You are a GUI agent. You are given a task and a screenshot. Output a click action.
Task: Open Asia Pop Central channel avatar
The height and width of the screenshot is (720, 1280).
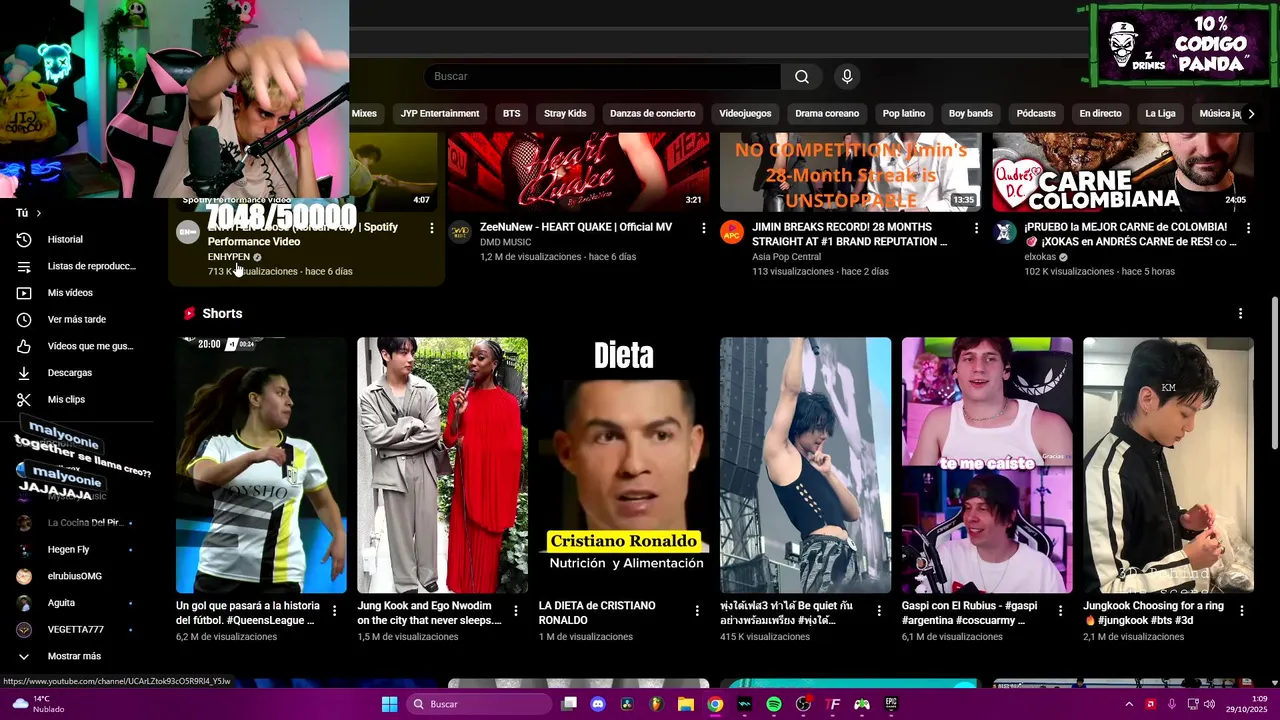click(x=732, y=232)
